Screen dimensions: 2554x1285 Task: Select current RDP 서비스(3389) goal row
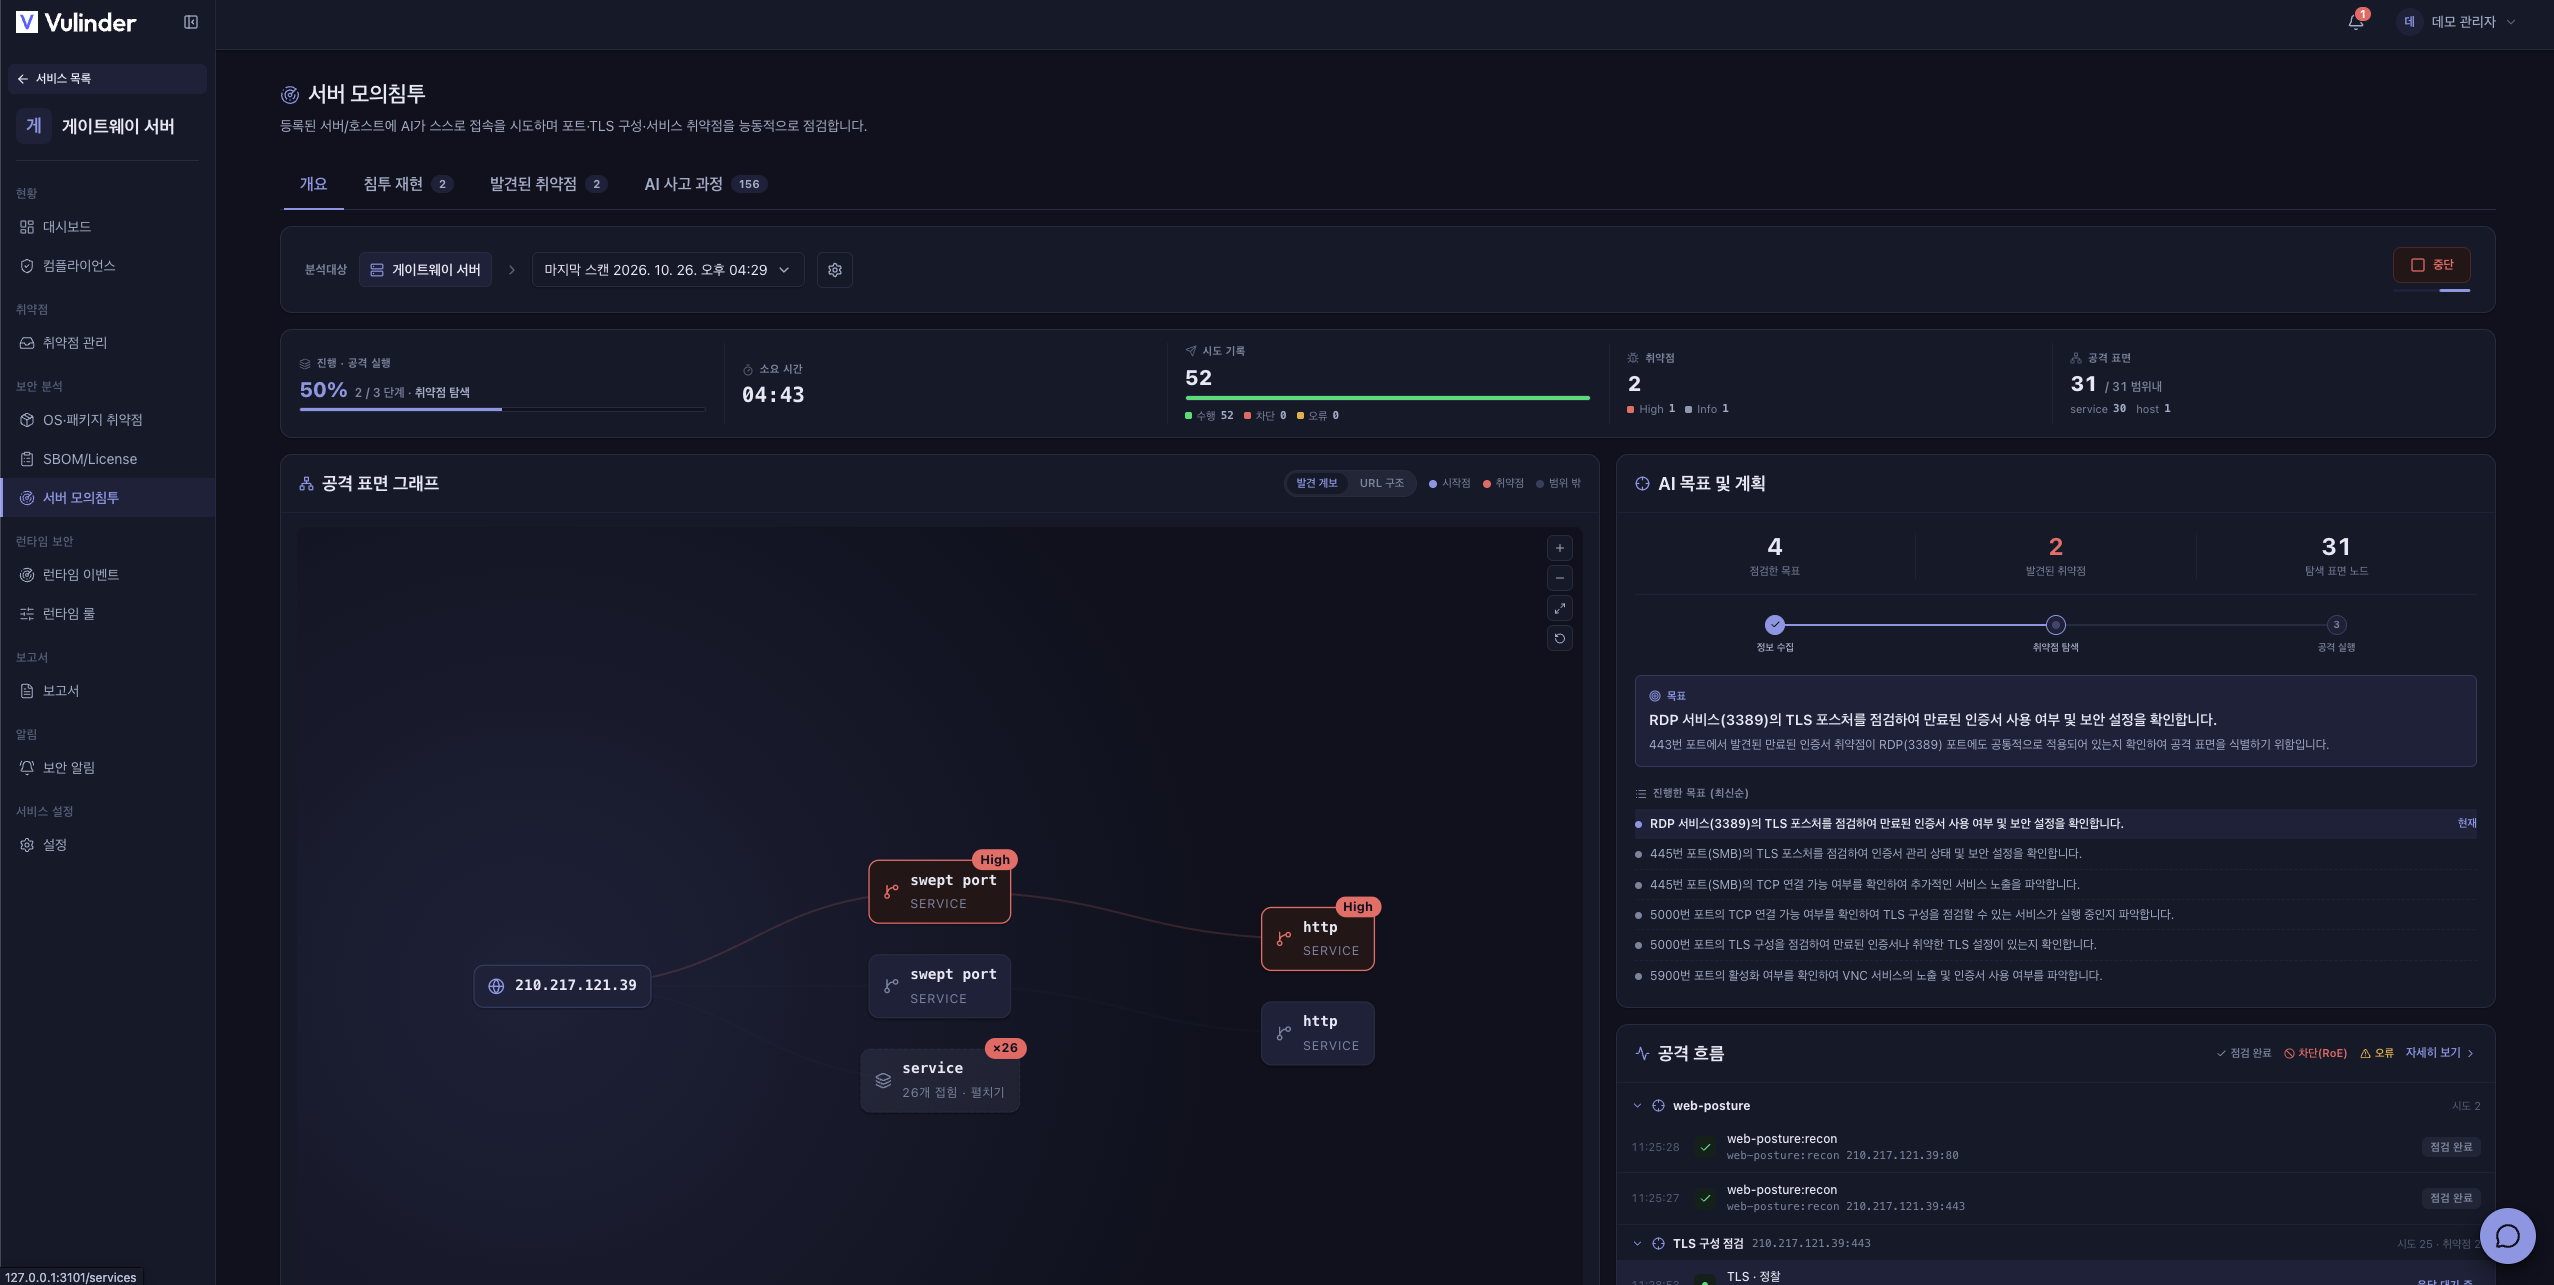2055,824
